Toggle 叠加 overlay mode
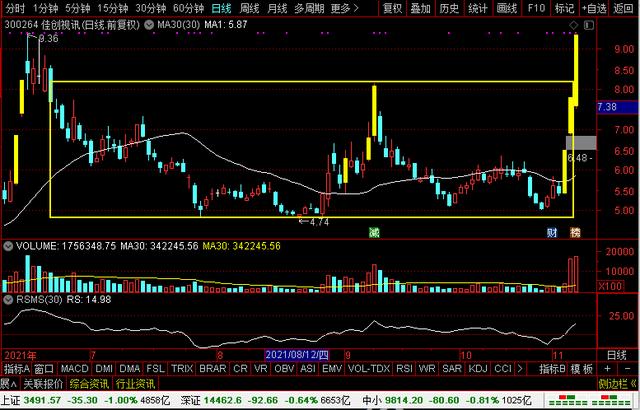 [421, 8]
